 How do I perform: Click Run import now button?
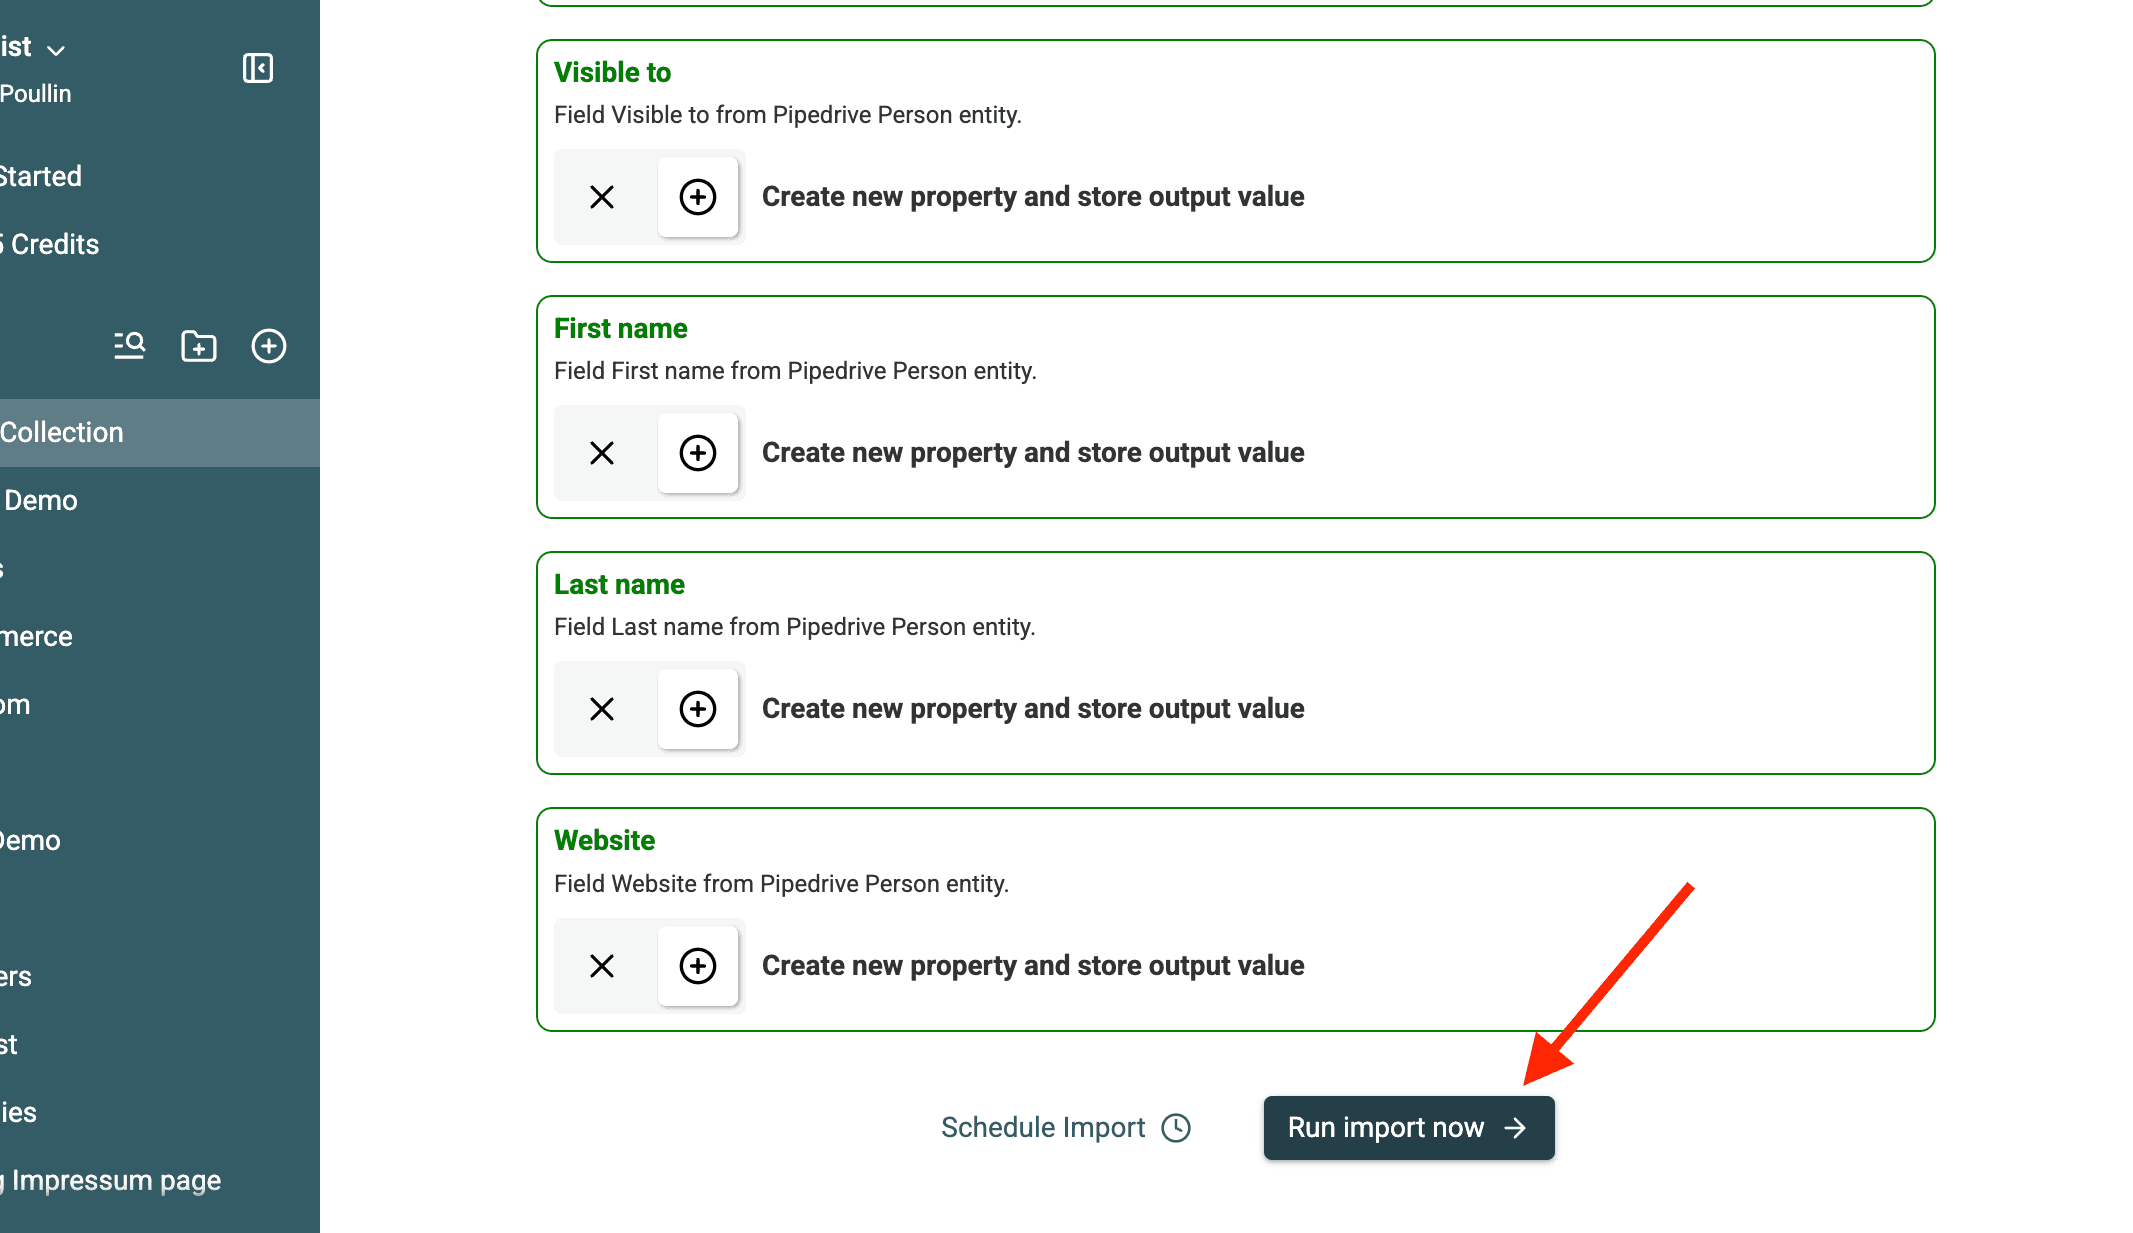(x=1409, y=1128)
